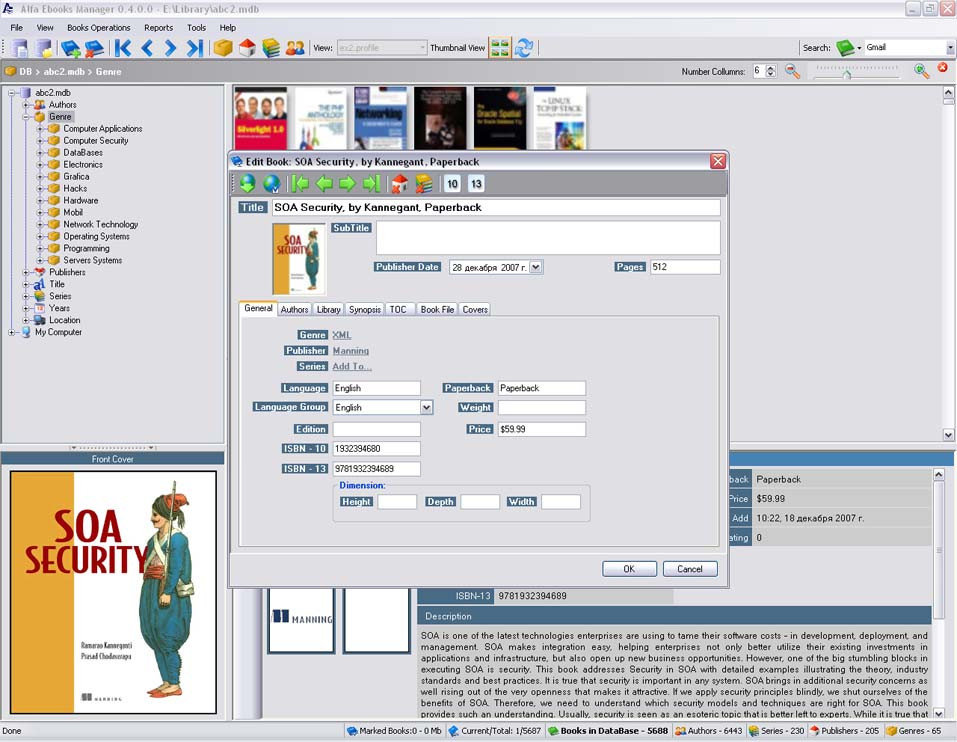Select the Silverlight 1.0 book thumbnail
This screenshot has width=957, height=742.
pyautogui.click(x=261, y=118)
